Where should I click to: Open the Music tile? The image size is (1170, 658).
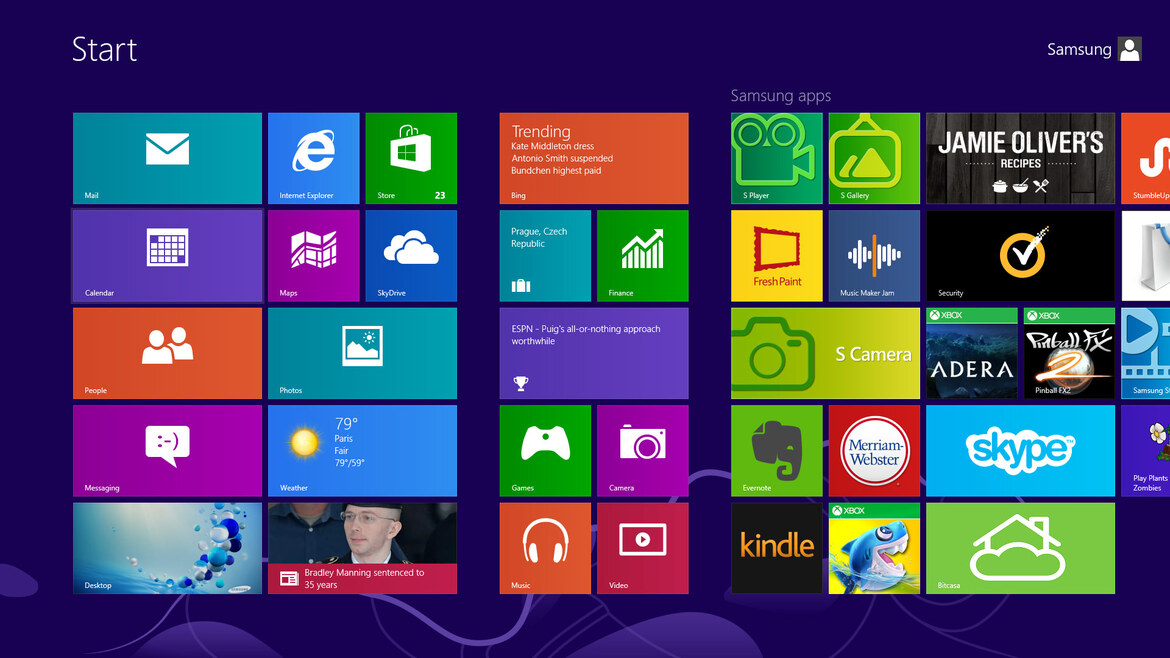point(545,548)
